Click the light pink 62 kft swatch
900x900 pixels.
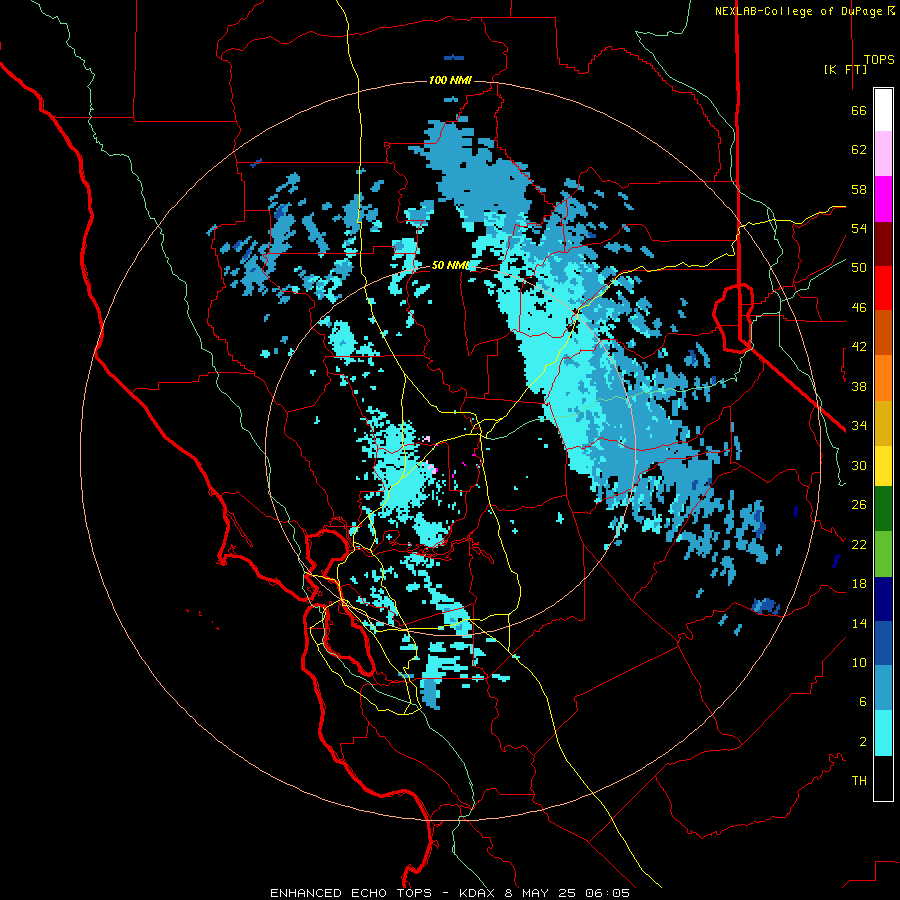[883, 154]
